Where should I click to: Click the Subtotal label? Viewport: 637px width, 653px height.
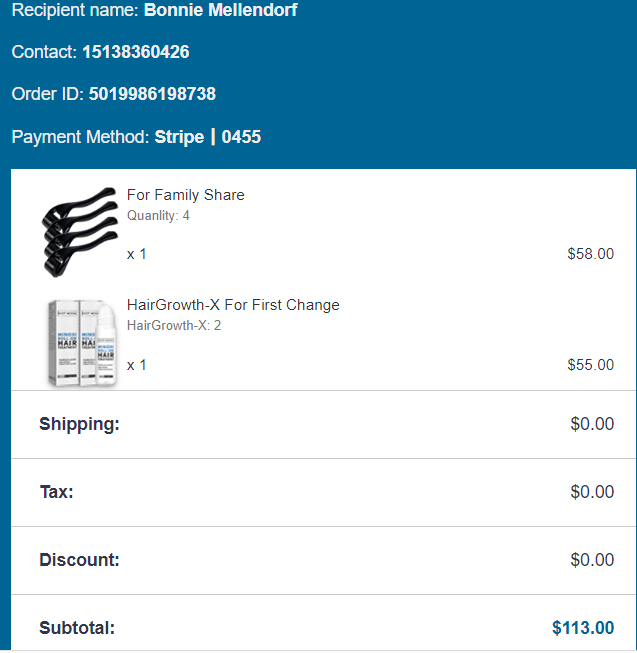click(x=77, y=628)
